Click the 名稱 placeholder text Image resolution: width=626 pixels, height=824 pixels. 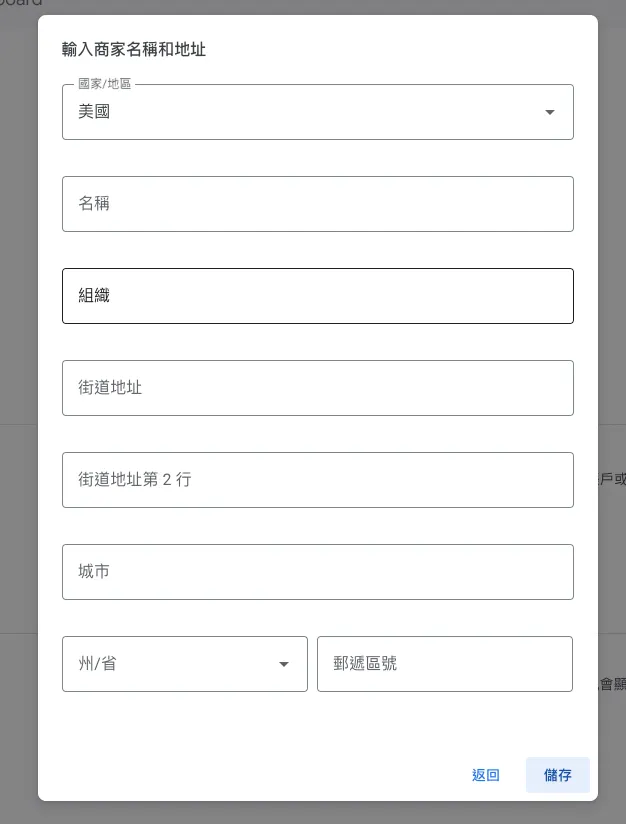coord(94,204)
